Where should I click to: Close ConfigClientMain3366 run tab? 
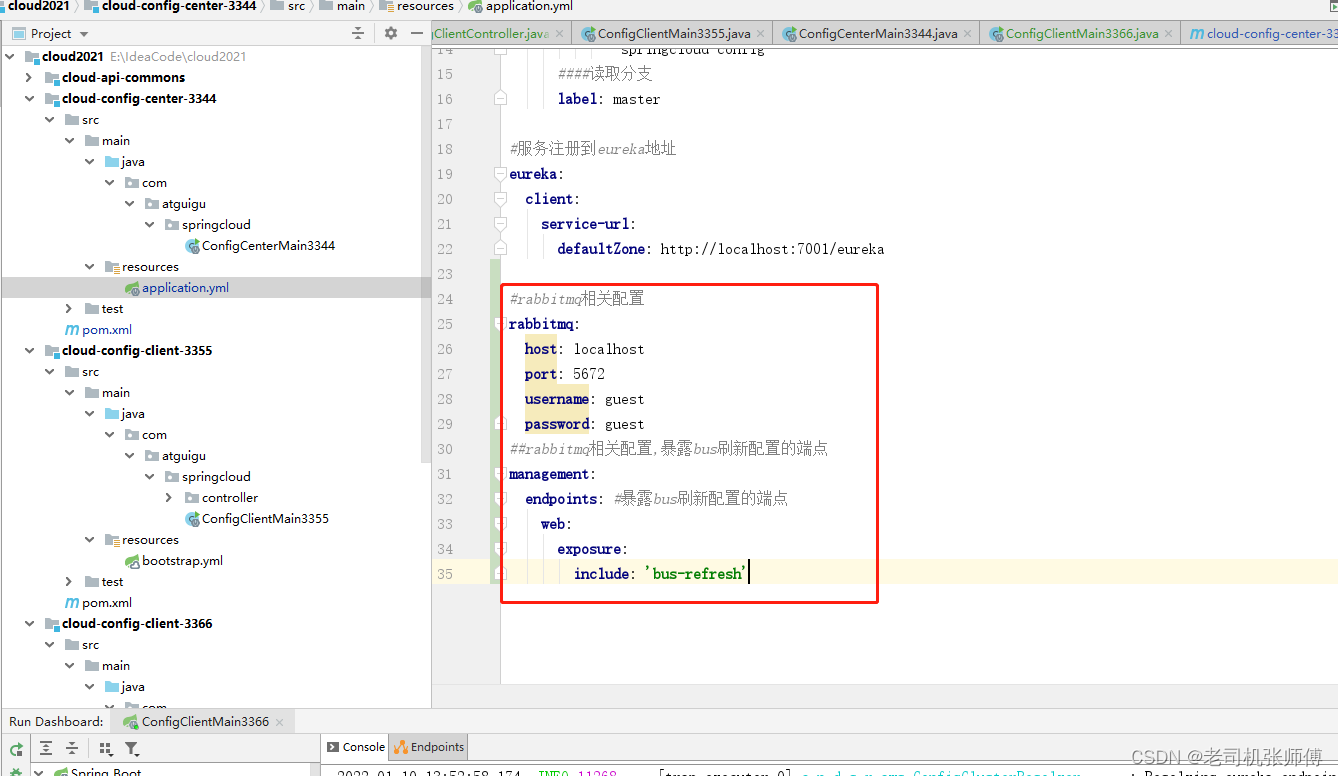[279, 721]
